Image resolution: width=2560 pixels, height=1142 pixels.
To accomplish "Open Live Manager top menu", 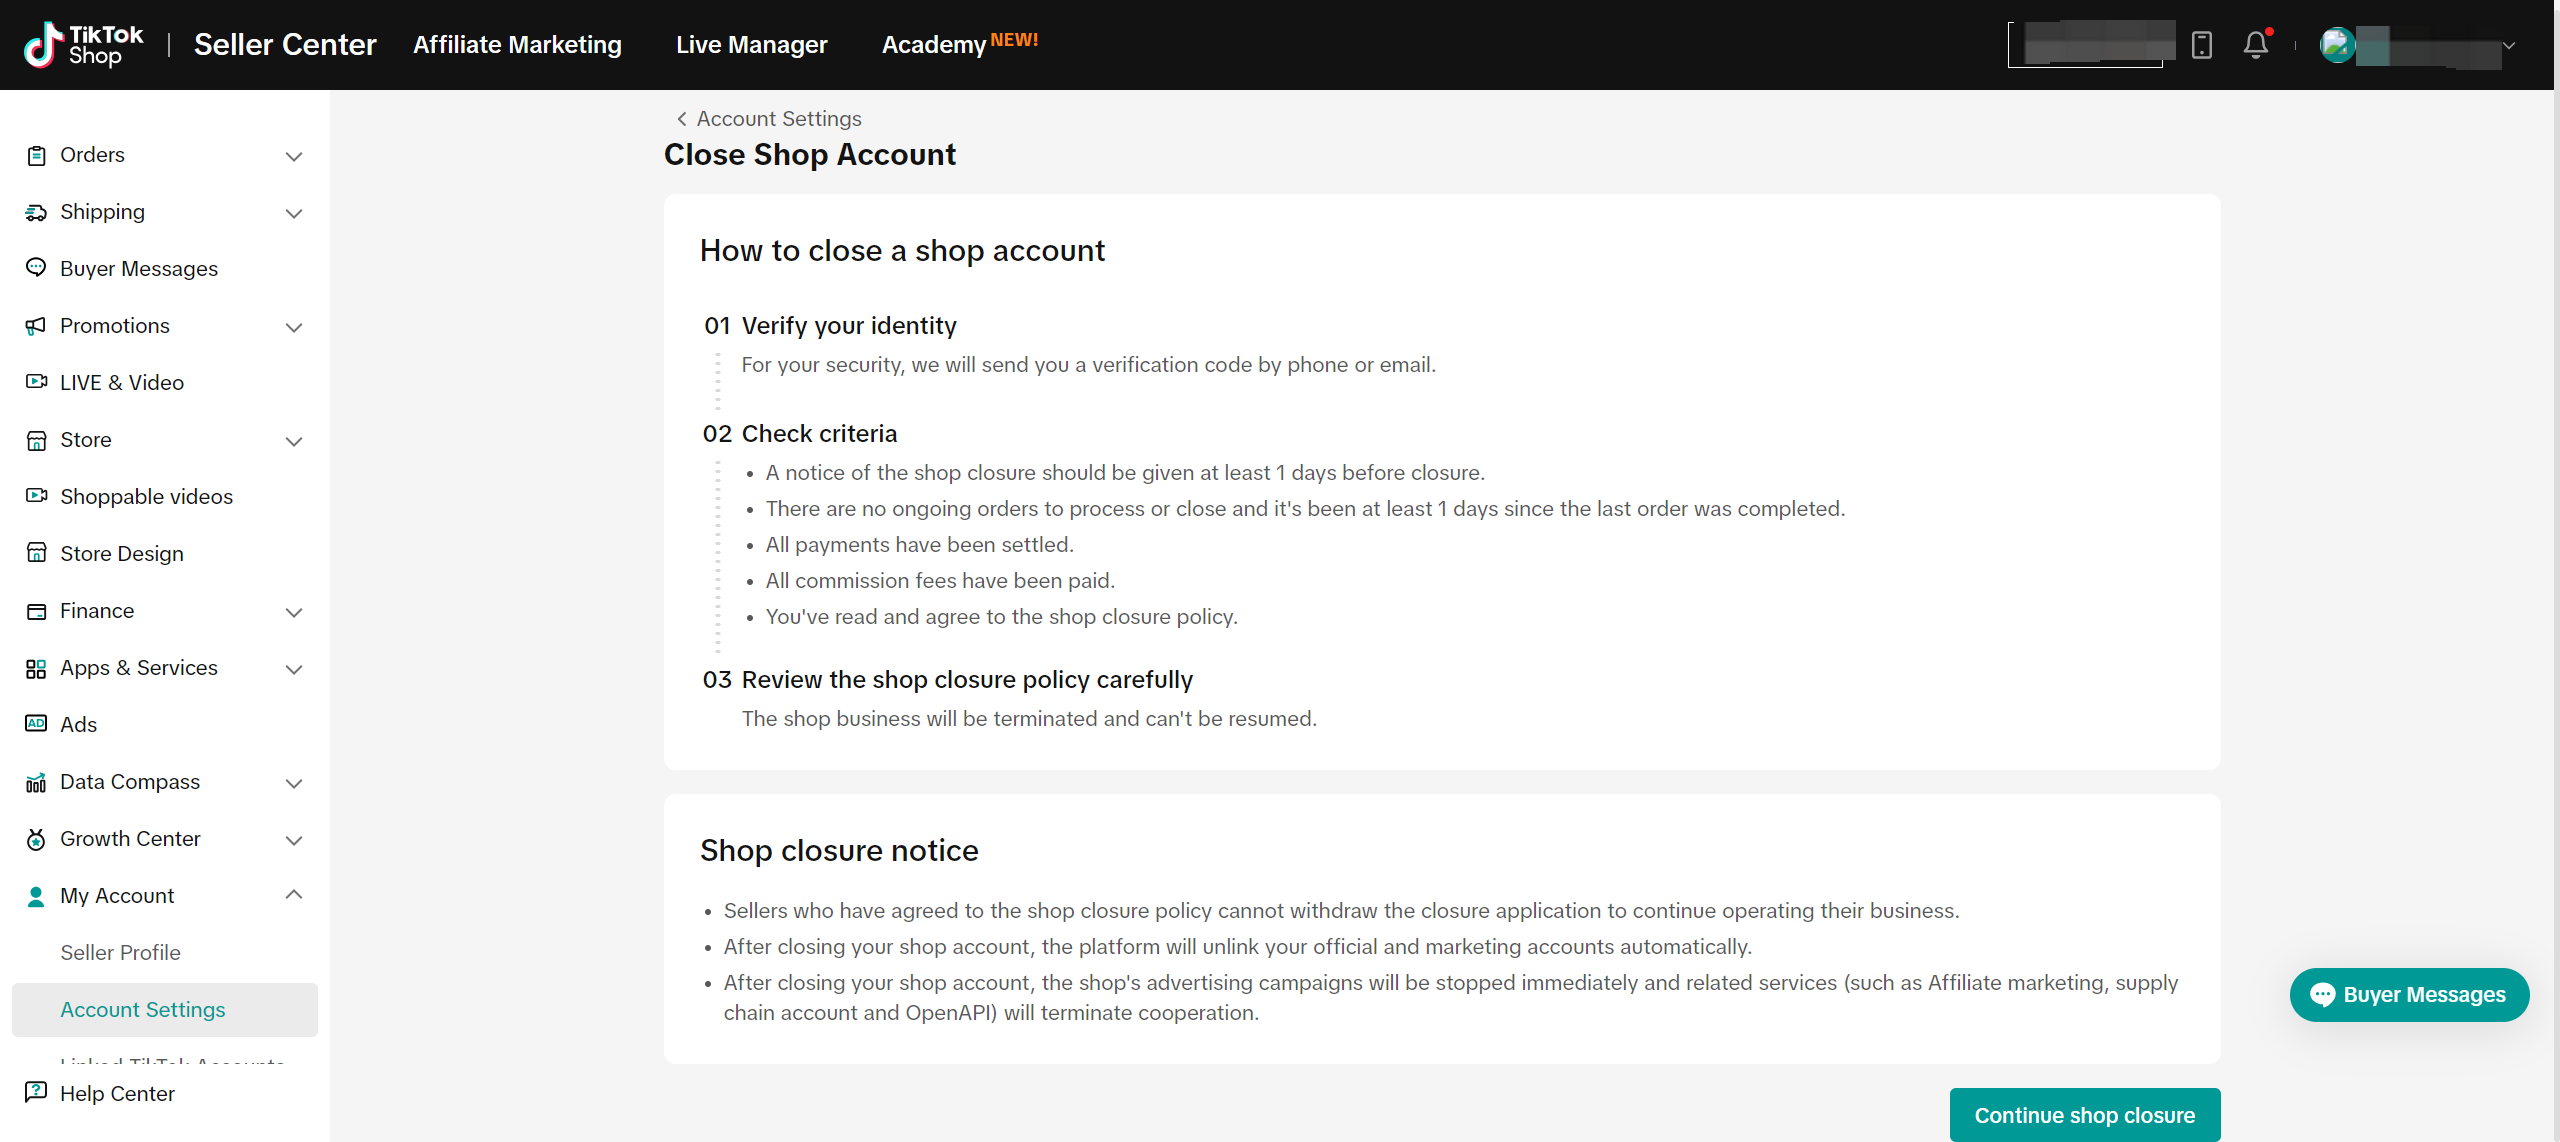I will (x=751, y=45).
